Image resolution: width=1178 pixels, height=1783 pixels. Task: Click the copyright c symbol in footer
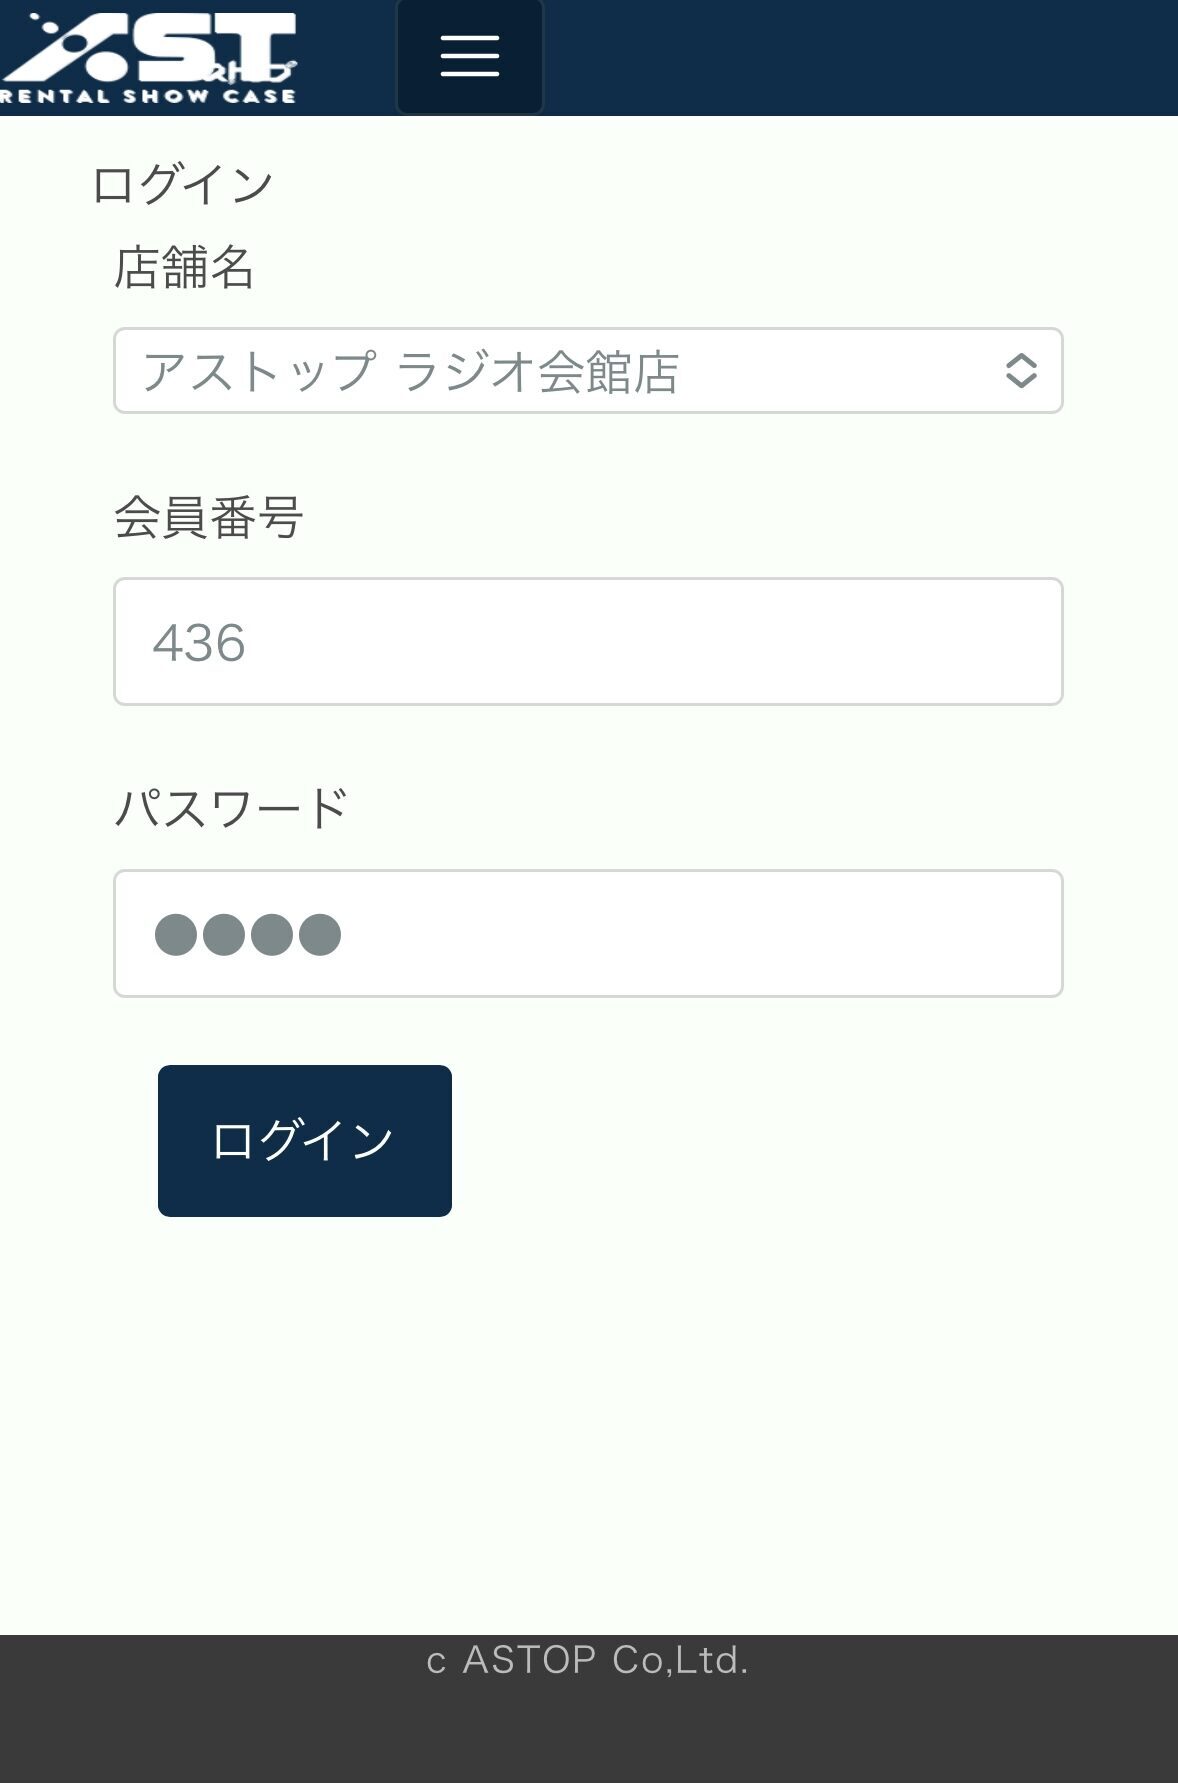pyautogui.click(x=435, y=1662)
